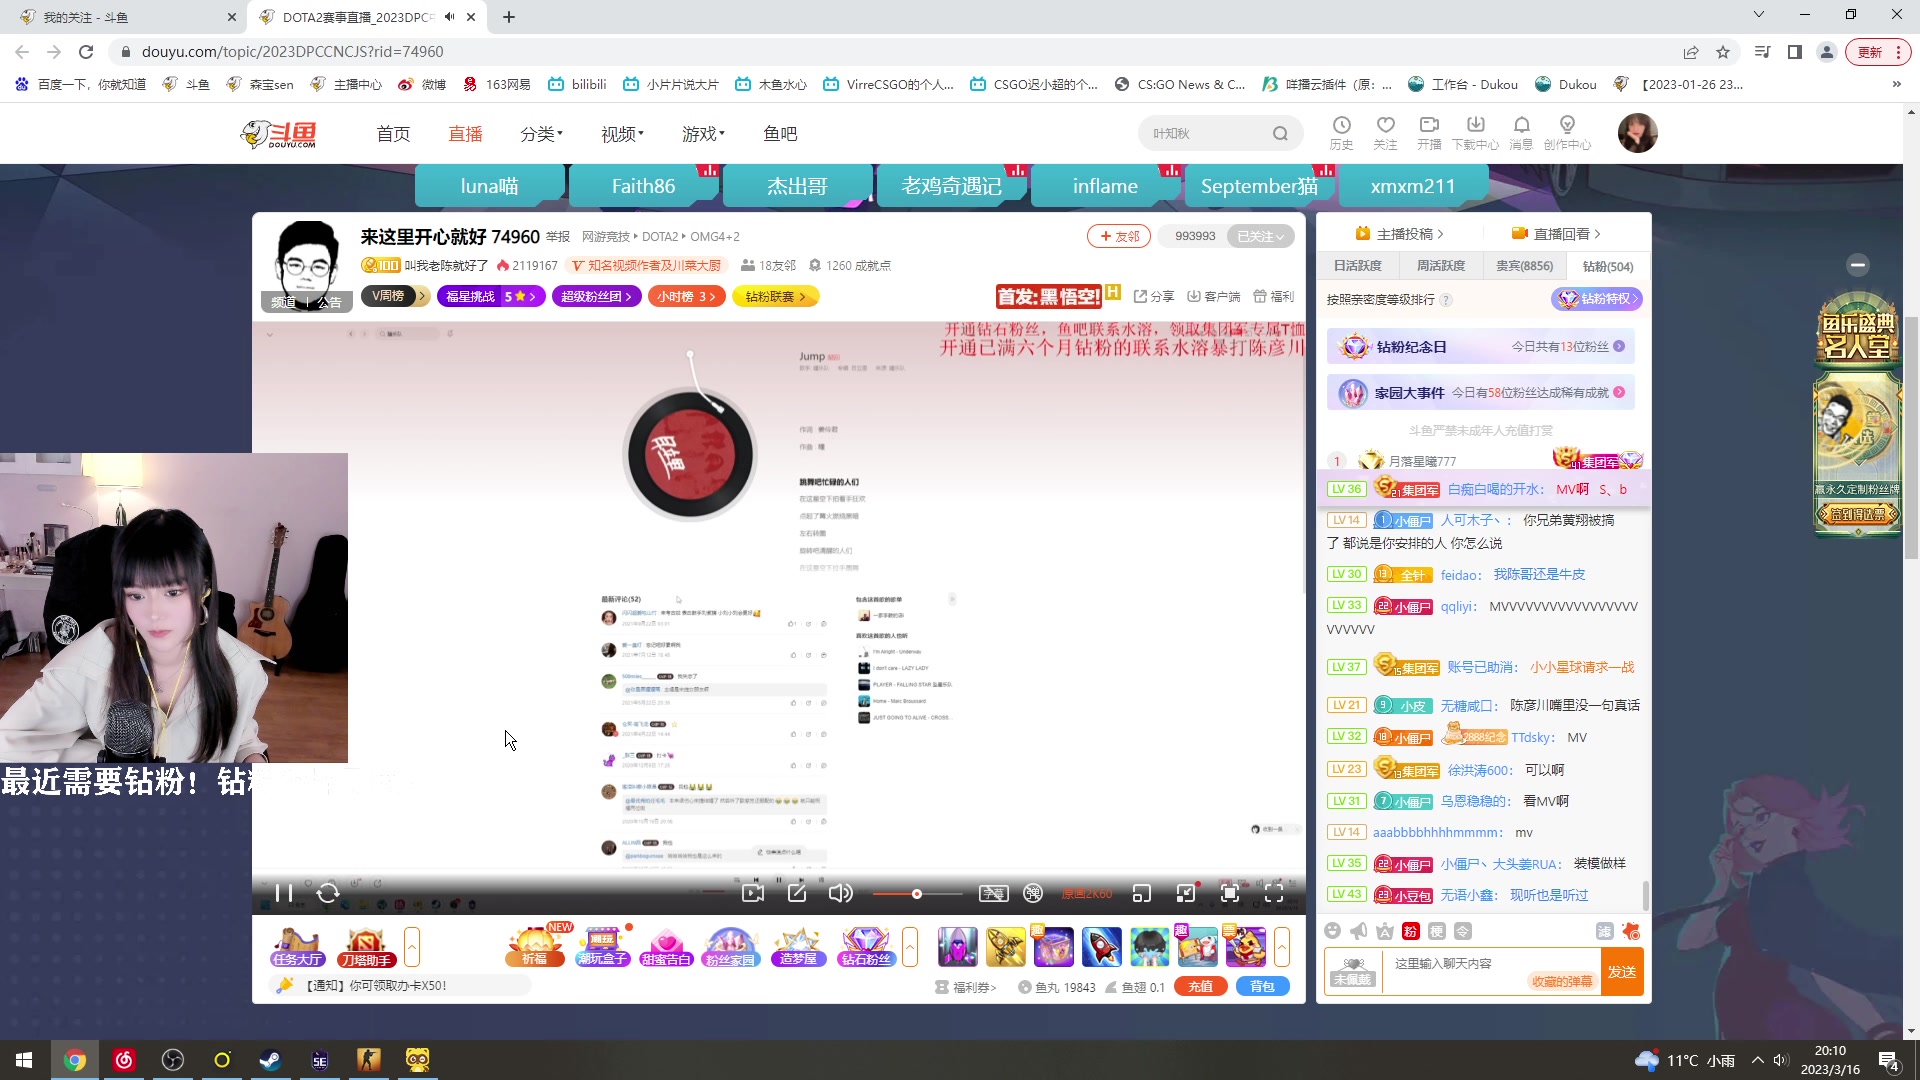Viewport: 1920px width, 1080px height.
Task: Mute the player volume speaker icon
Action: pyautogui.click(x=841, y=893)
